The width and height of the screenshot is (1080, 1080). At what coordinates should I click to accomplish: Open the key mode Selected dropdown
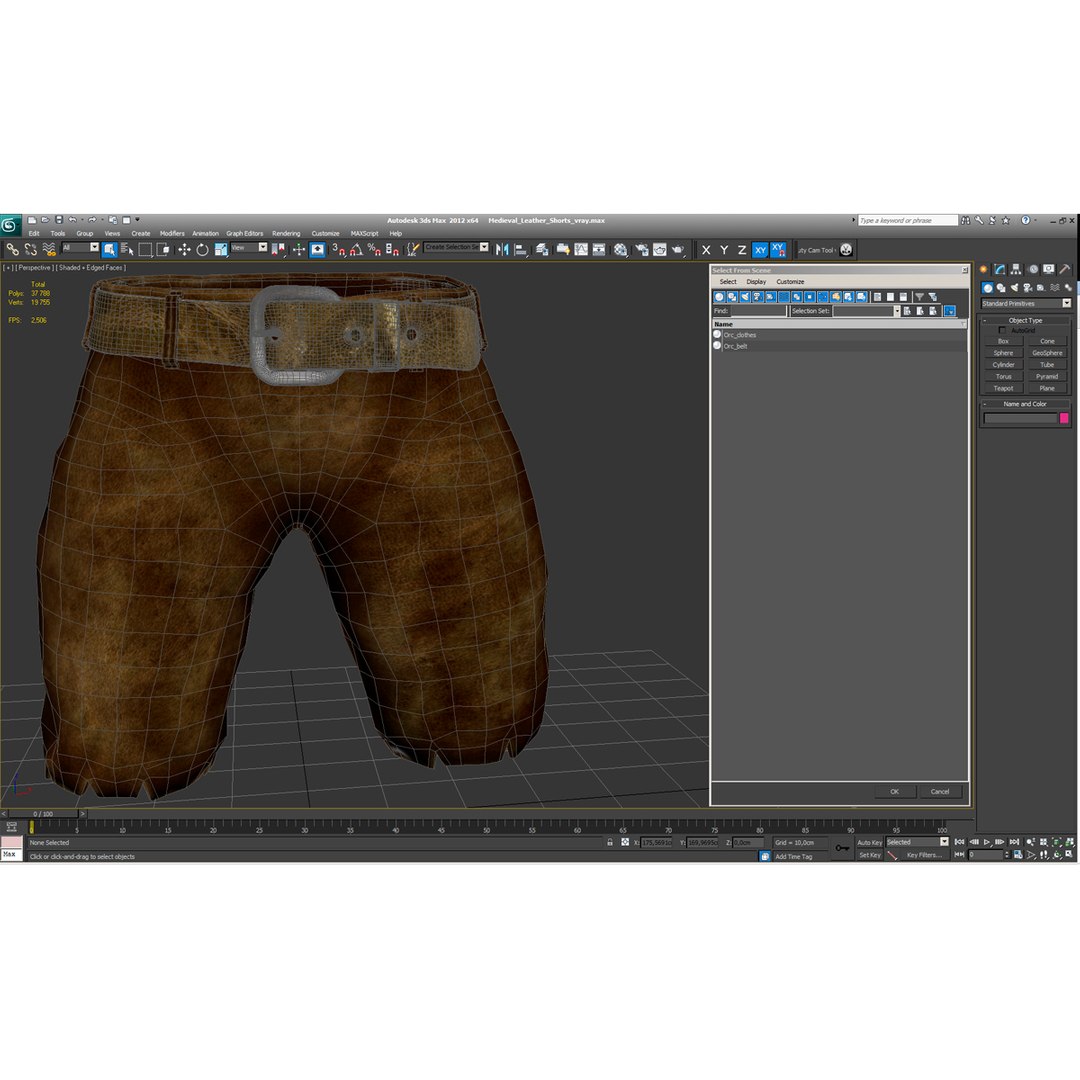tap(917, 842)
